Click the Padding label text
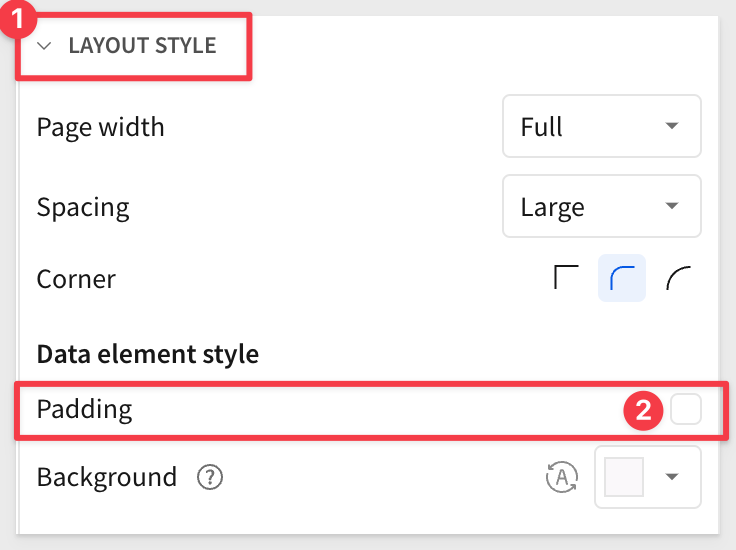 click(84, 409)
